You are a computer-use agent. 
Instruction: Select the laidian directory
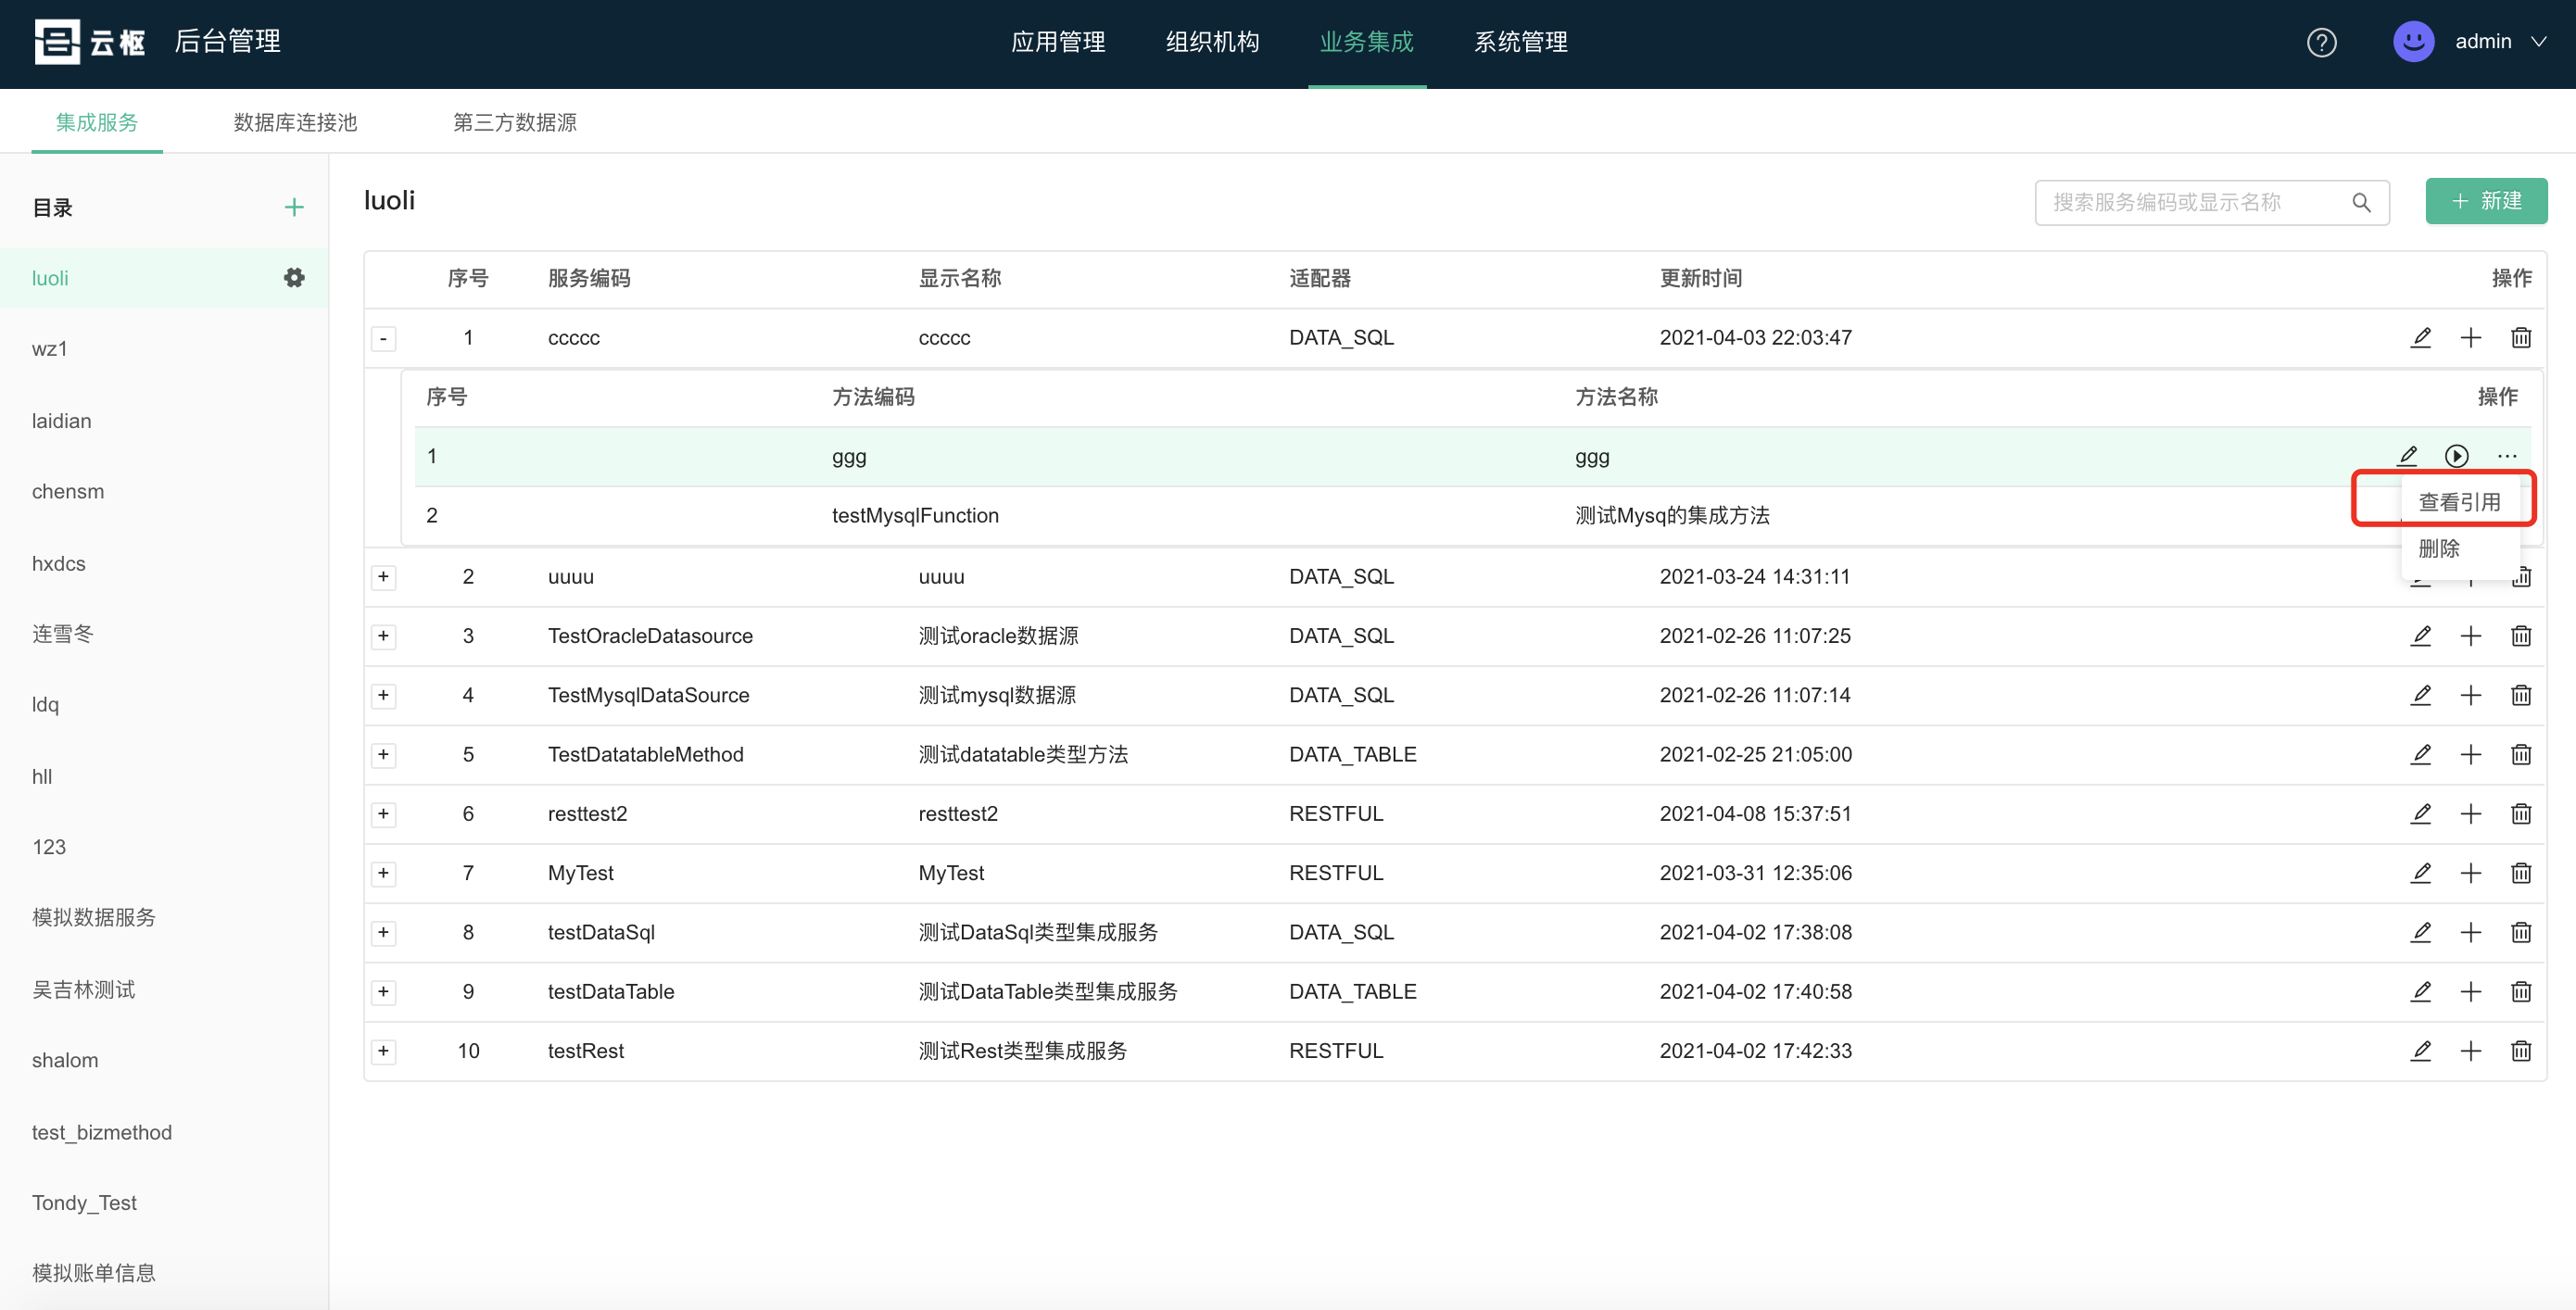coord(164,421)
